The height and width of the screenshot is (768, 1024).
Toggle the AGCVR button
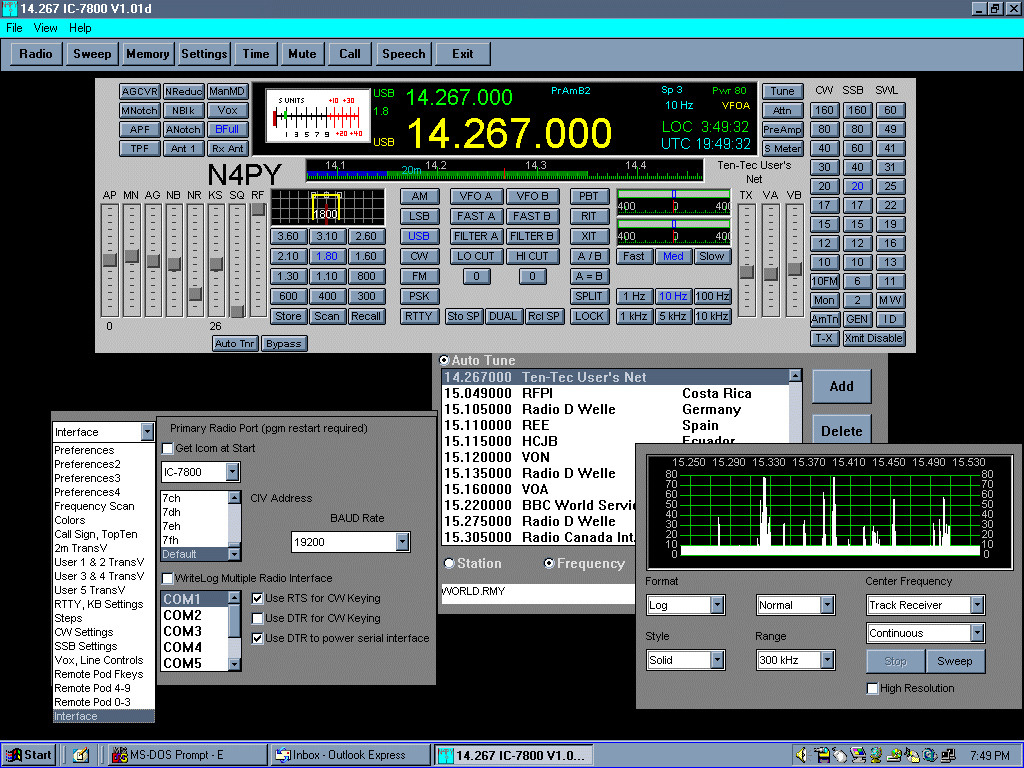pyautogui.click(x=139, y=91)
